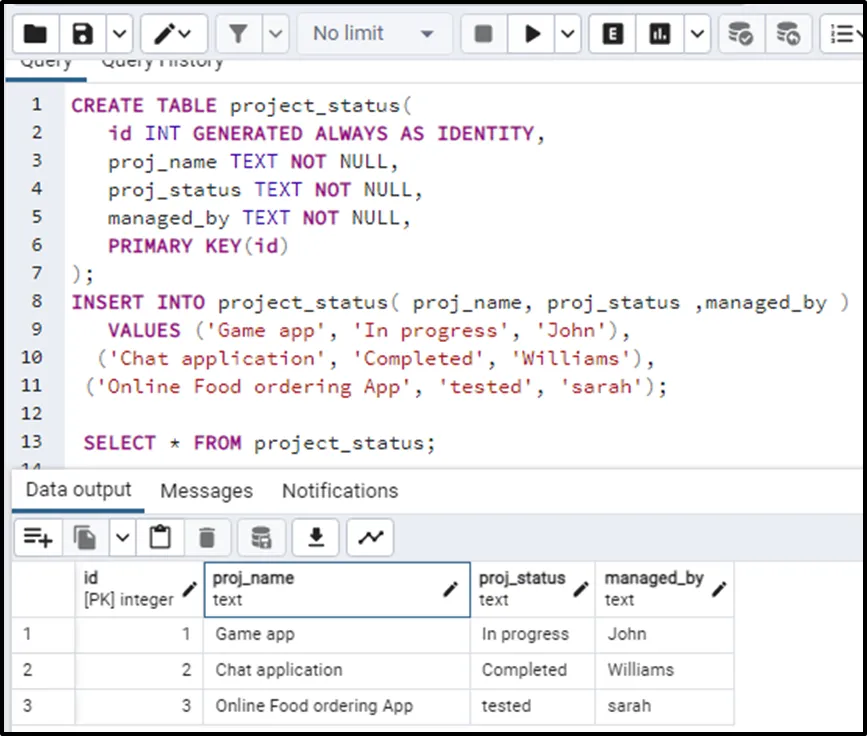Click the Rollback transaction database icon
Screen dimensions: 867x736
tap(789, 34)
